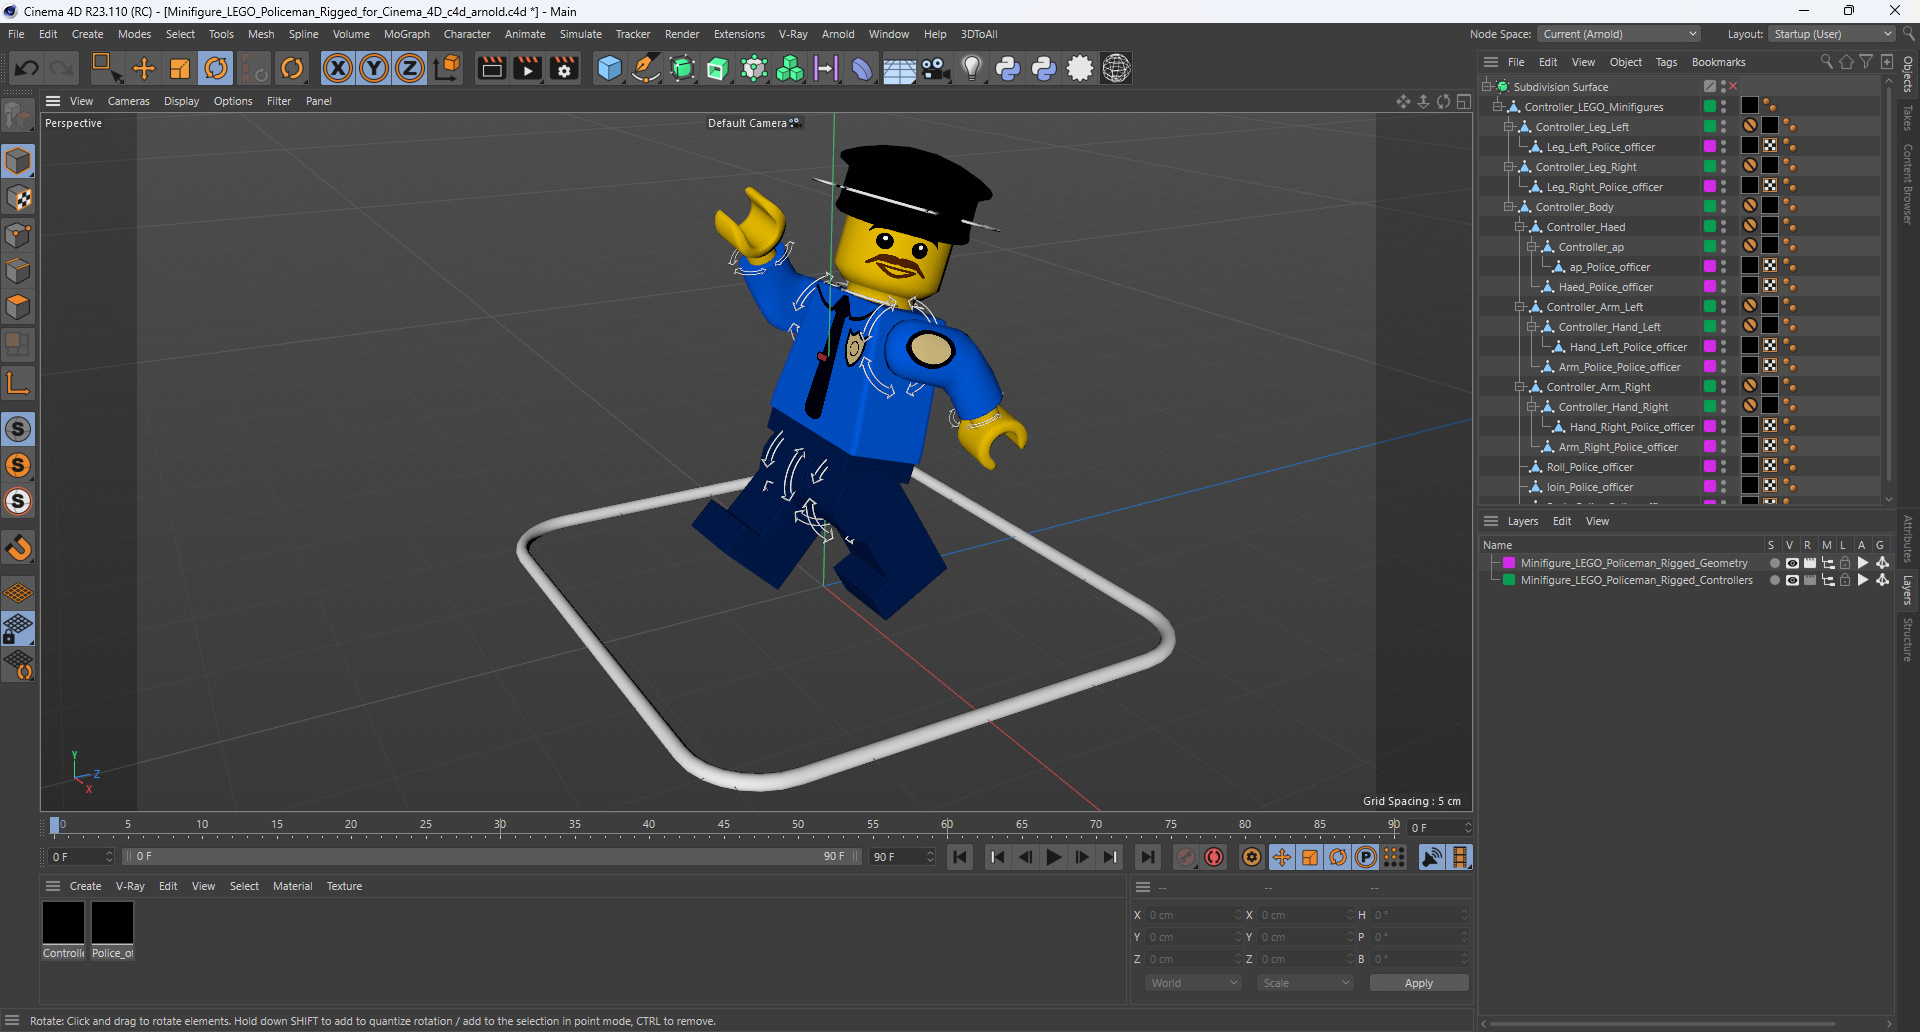
Task: Add a Bend deformer icon
Action: click(862, 68)
